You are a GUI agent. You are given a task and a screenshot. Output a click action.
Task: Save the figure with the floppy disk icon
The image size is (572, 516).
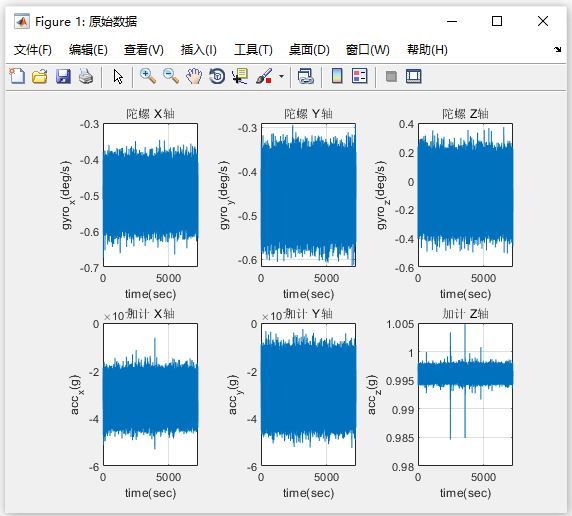63,77
